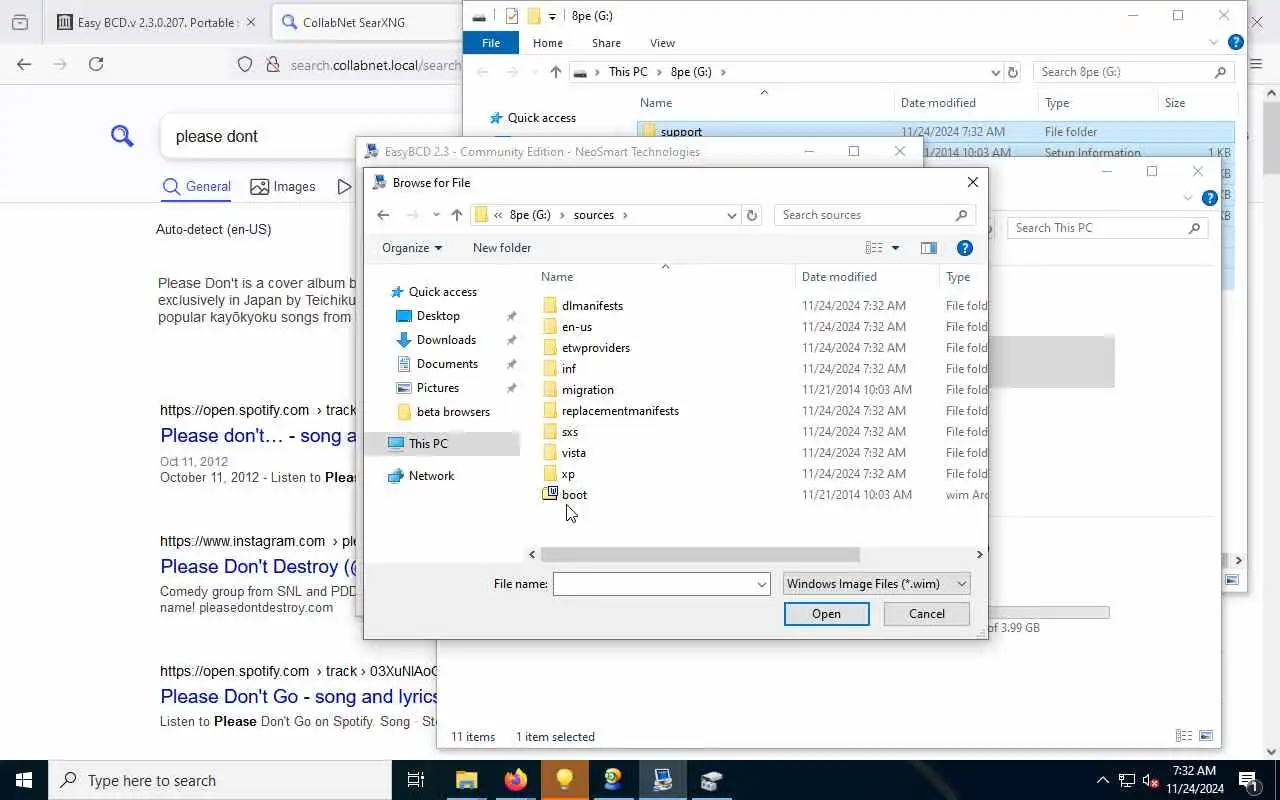Select Network in dialog sidebar

point(431,476)
